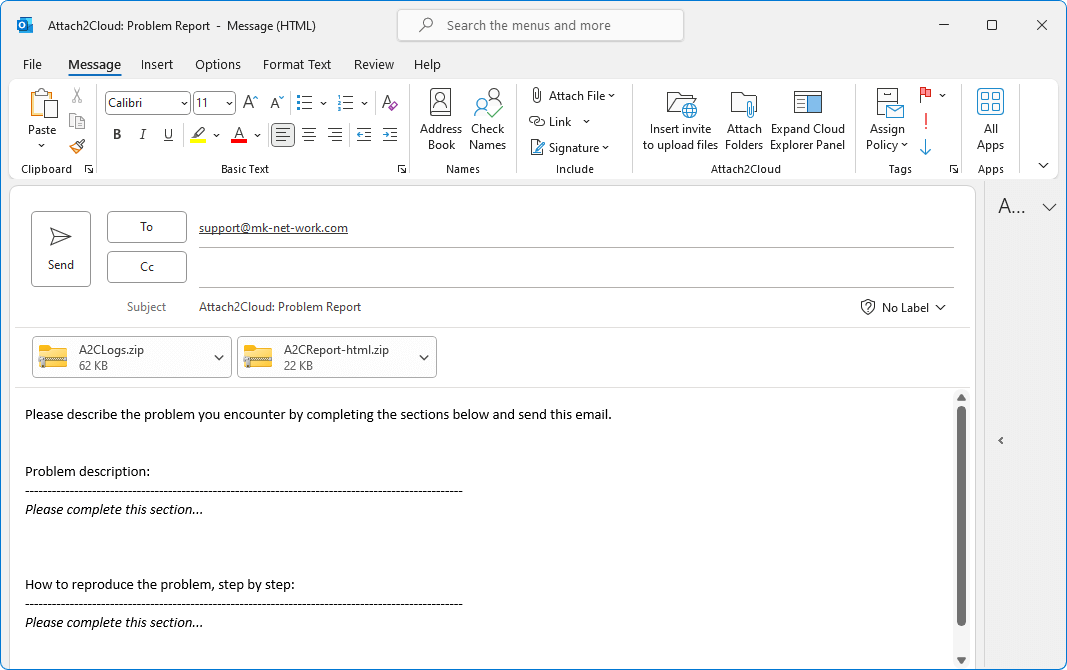The height and width of the screenshot is (670, 1067).
Task: Click the empty Cc address field
Action: pos(576,268)
